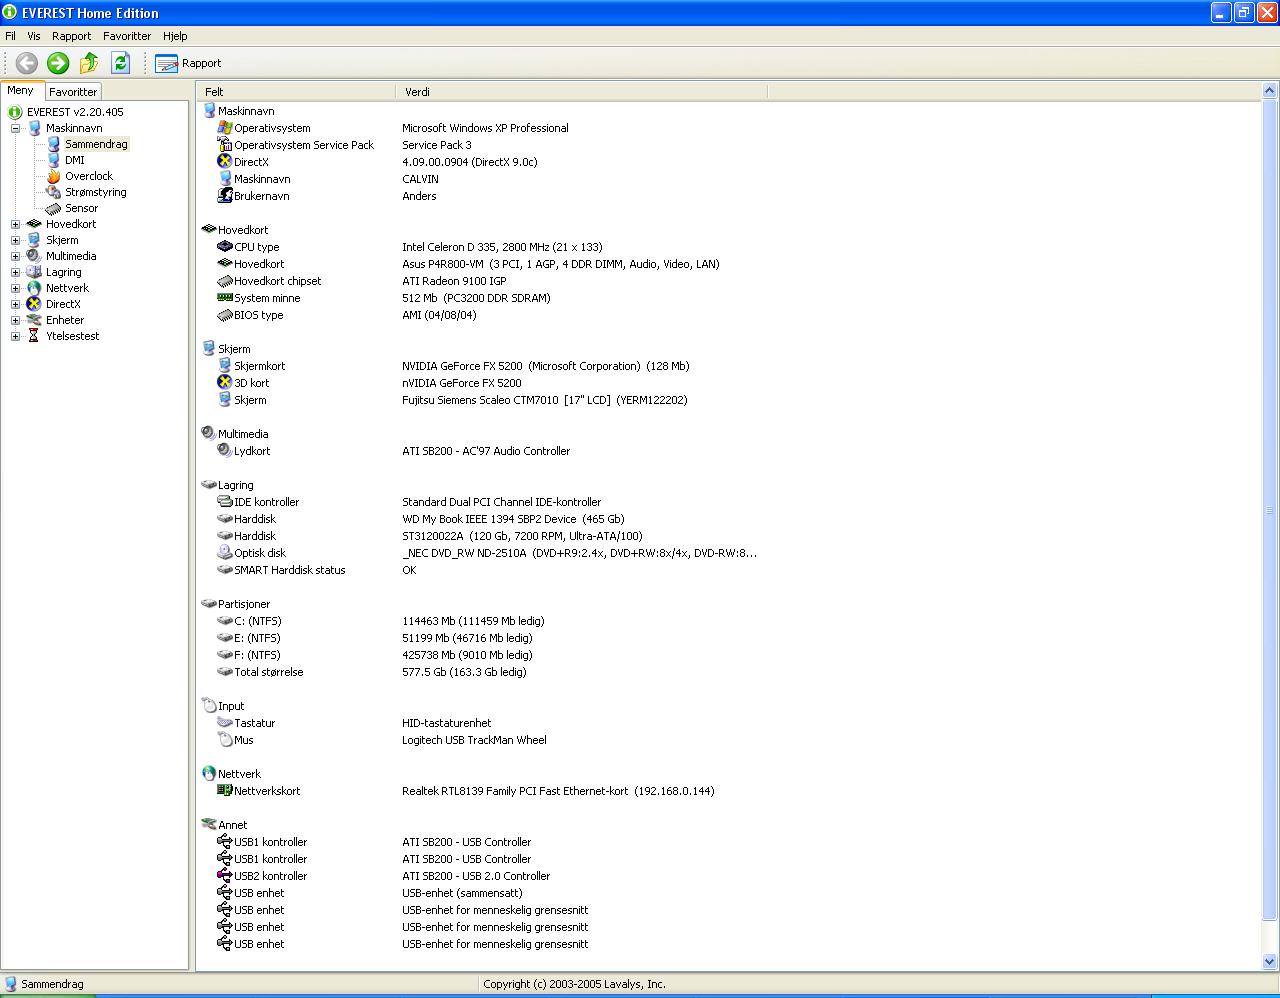Expand the Ytelsestest tree node
The width and height of the screenshot is (1280, 998).
click(x=15, y=336)
